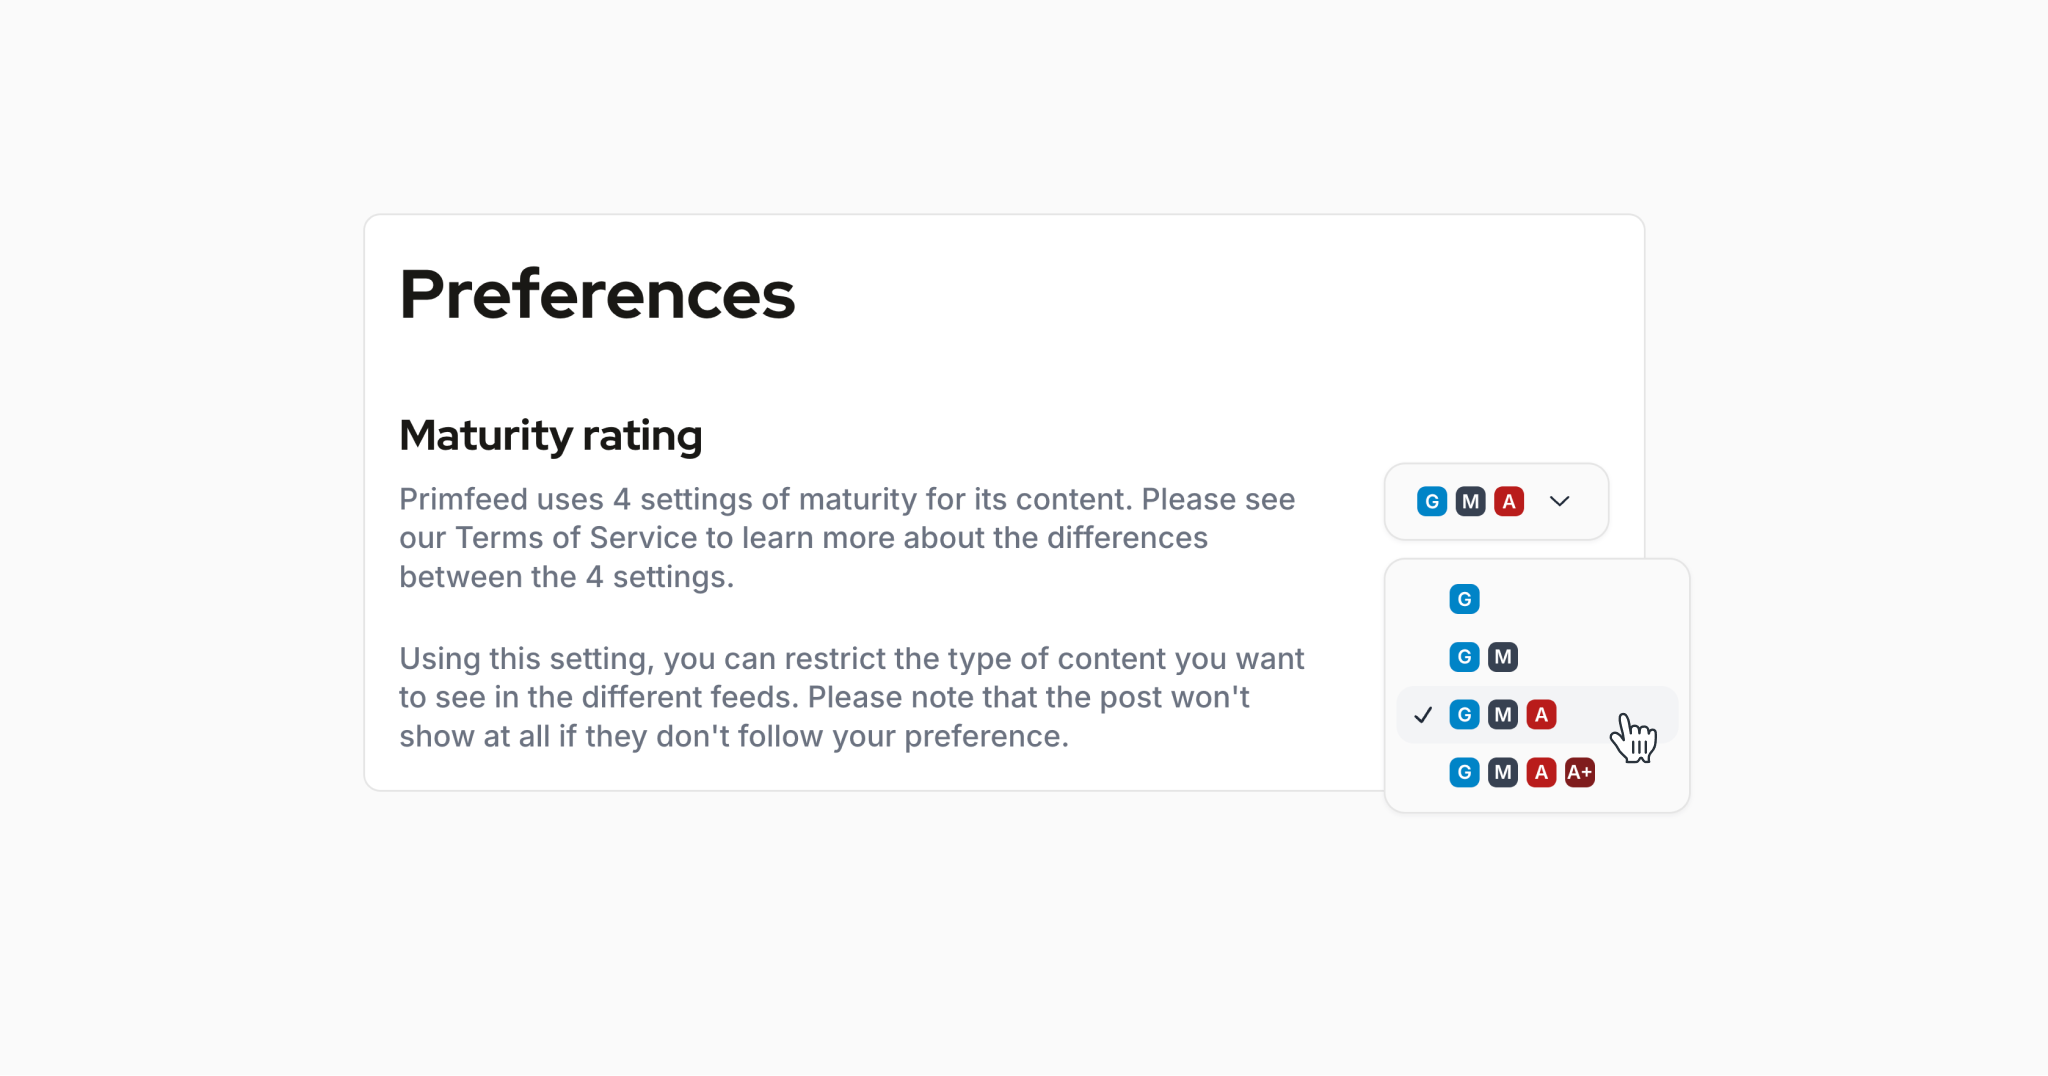Click the red A badge in dropdown button
2048x1076 pixels.
pyautogui.click(x=1508, y=501)
